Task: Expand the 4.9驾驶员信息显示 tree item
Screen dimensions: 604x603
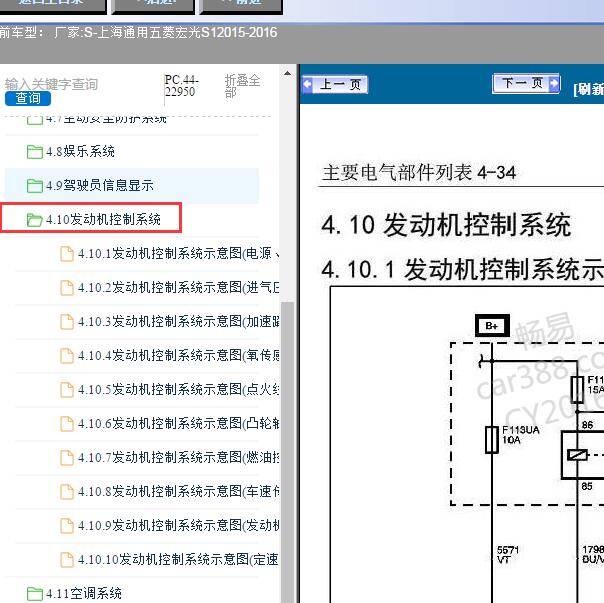Action: [100, 185]
